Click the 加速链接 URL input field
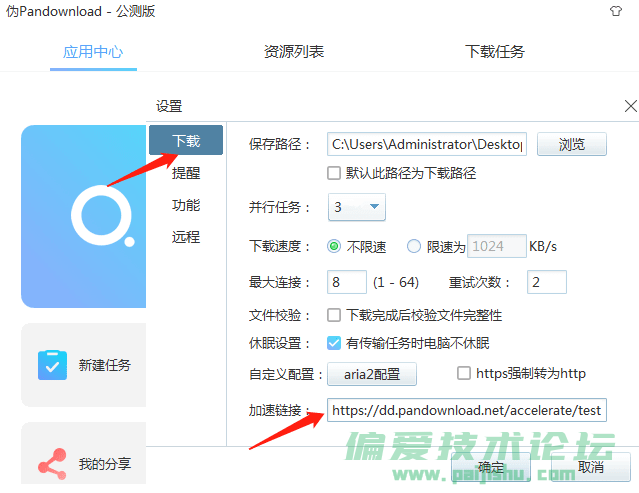This screenshot has height=493, width=639. tap(466, 410)
